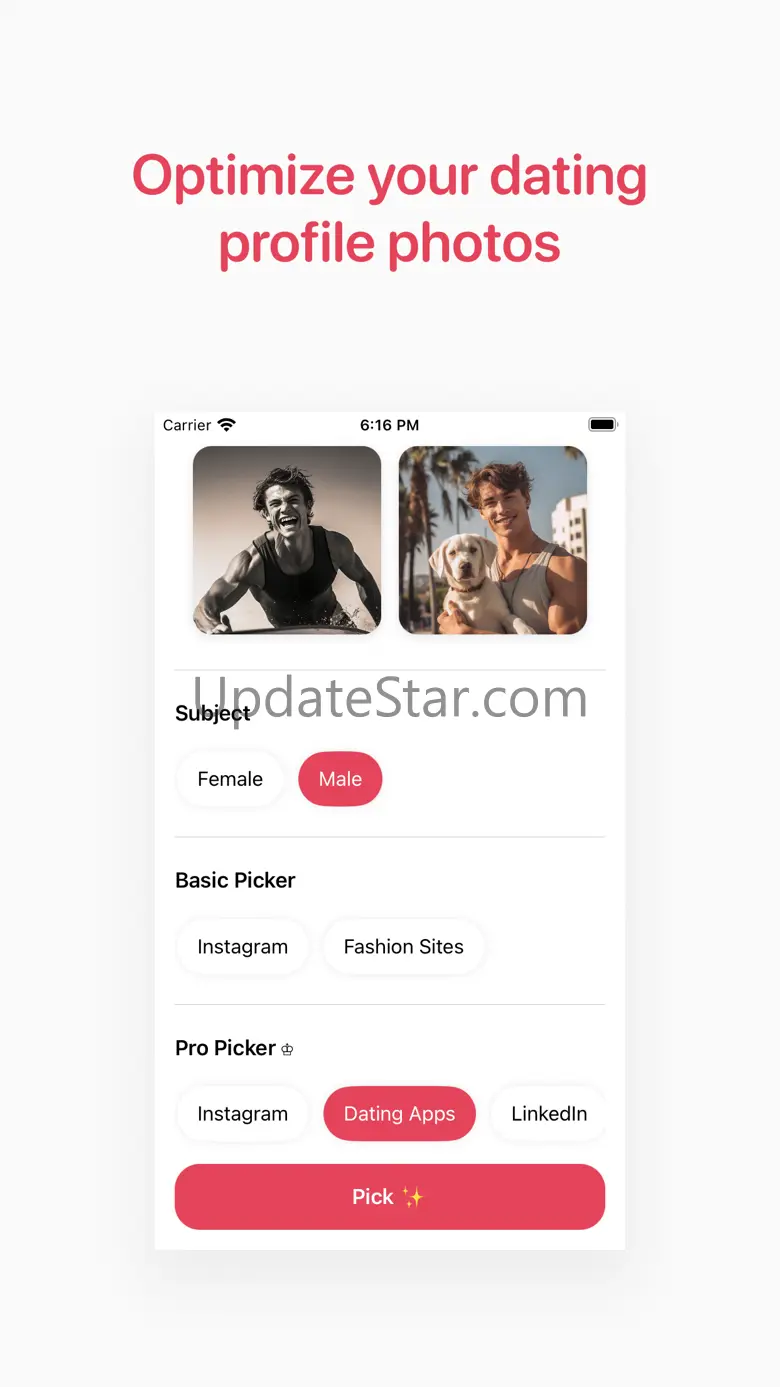Click the Subject section heading
Screen dimensions: 780x1387
click(x=213, y=713)
